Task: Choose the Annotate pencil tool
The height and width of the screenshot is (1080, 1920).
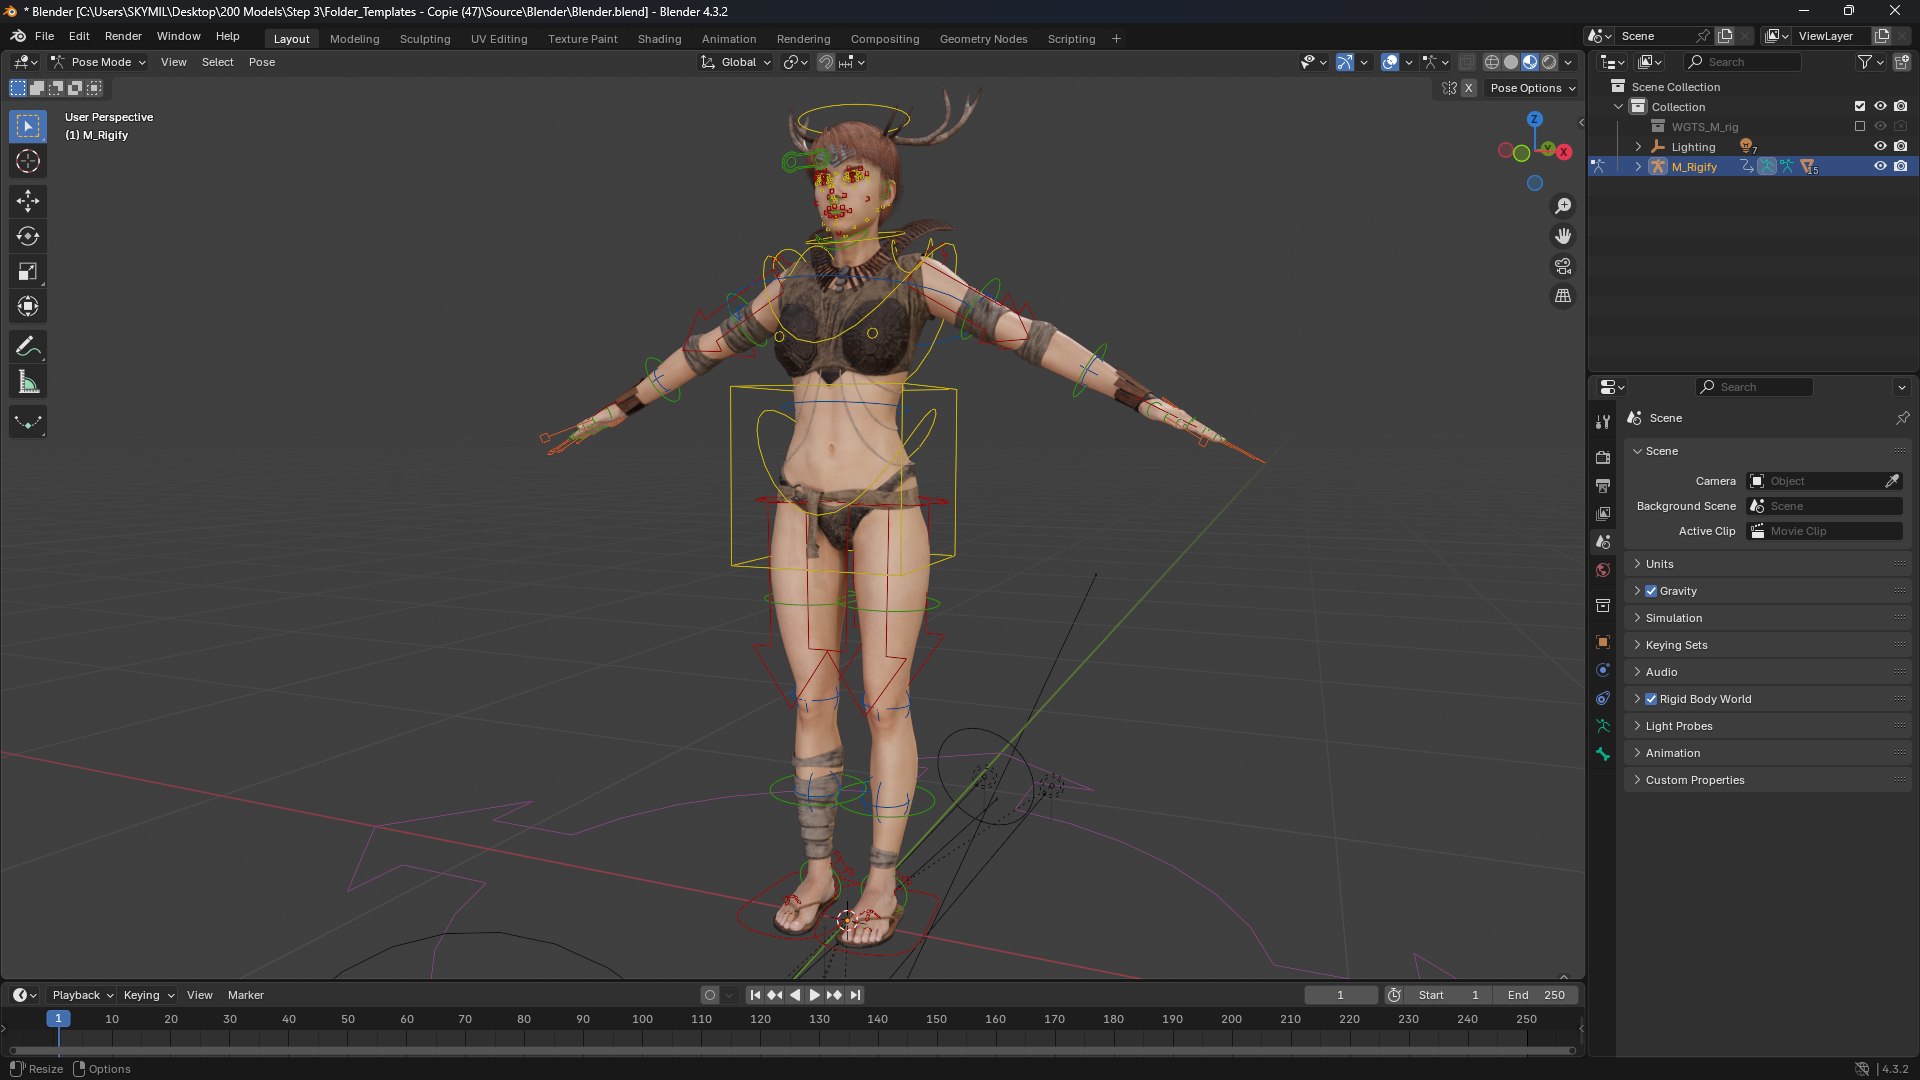Action: tap(28, 347)
